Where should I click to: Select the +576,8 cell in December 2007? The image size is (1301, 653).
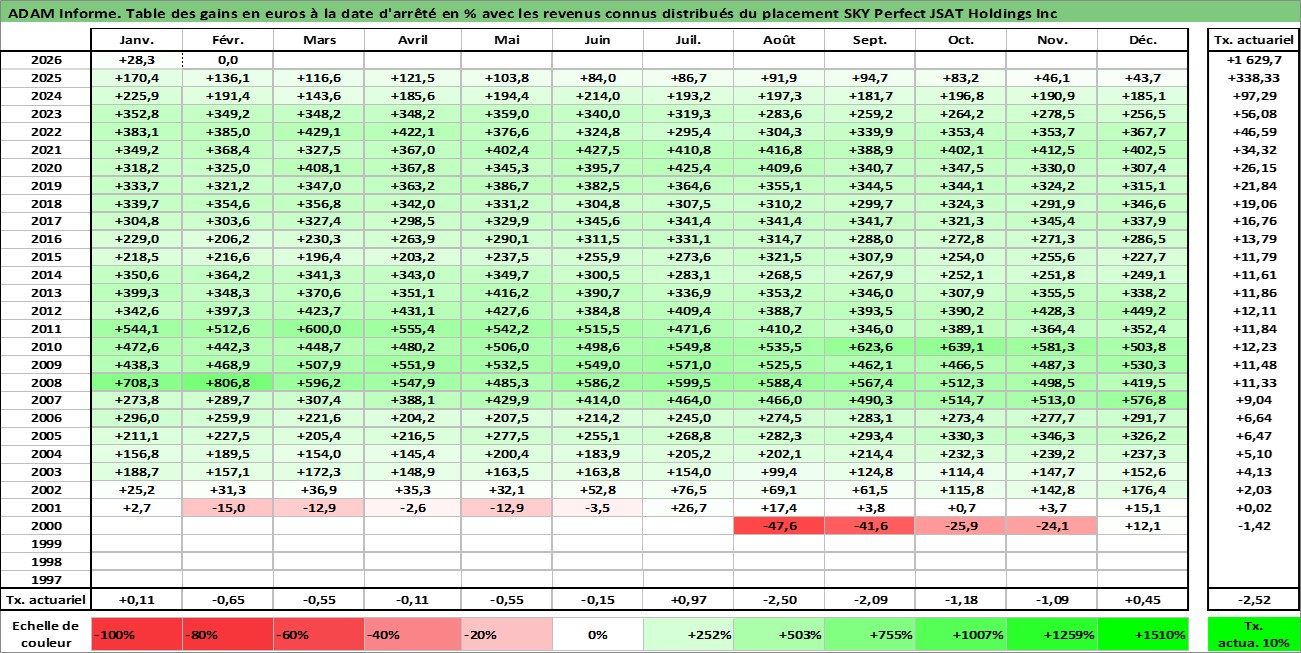click(x=1142, y=401)
